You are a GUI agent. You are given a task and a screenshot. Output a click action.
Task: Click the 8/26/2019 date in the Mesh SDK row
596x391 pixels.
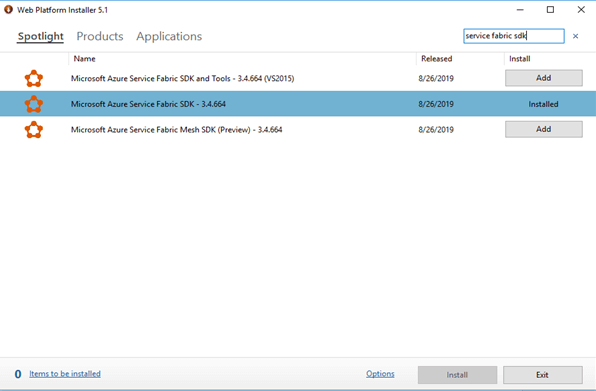point(436,130)
